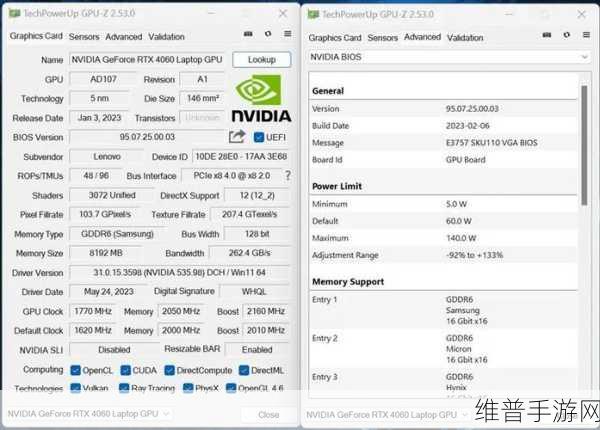This screenshot has height=430, width=600.
Task: Switch to Advanced tab in left window
Action: pyautogui.click(x=124, y=37)
